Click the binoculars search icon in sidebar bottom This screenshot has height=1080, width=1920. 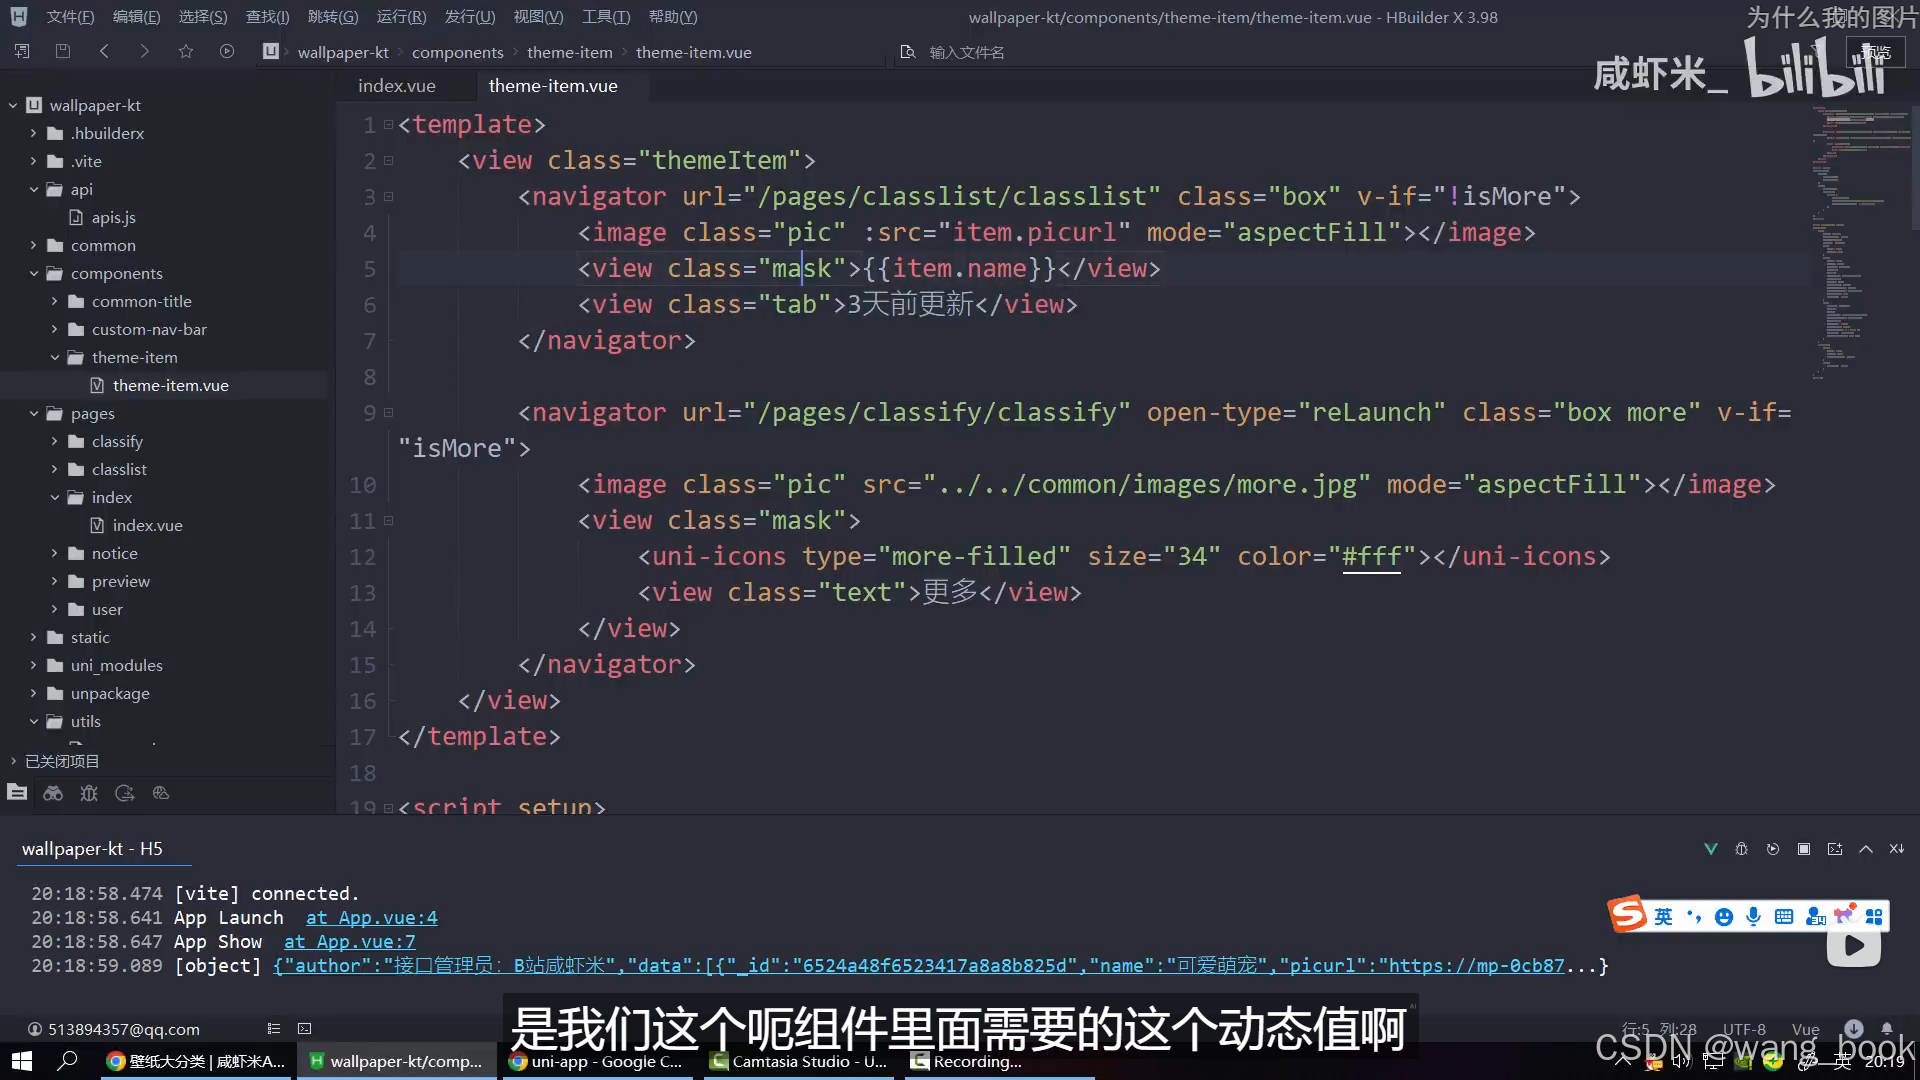[53, 793]
